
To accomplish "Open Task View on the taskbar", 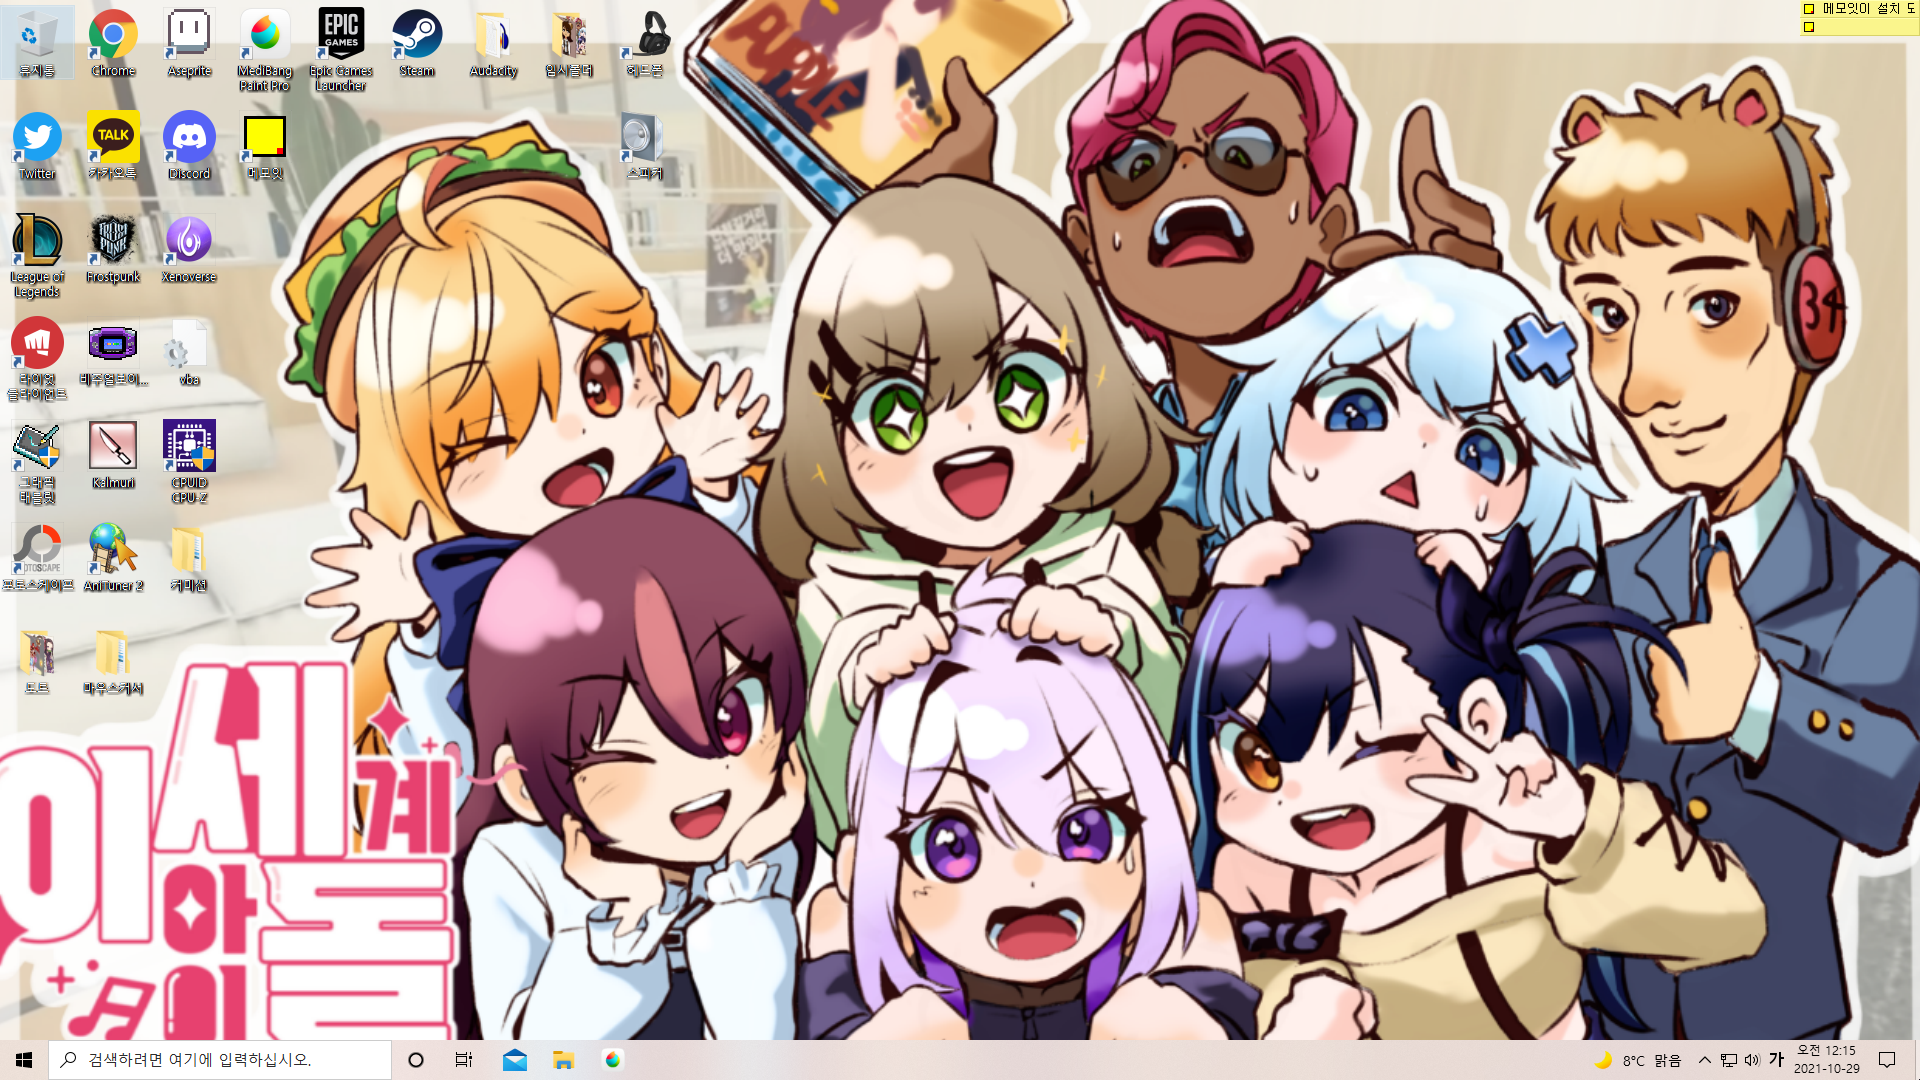I will (x=464, y=1060).
